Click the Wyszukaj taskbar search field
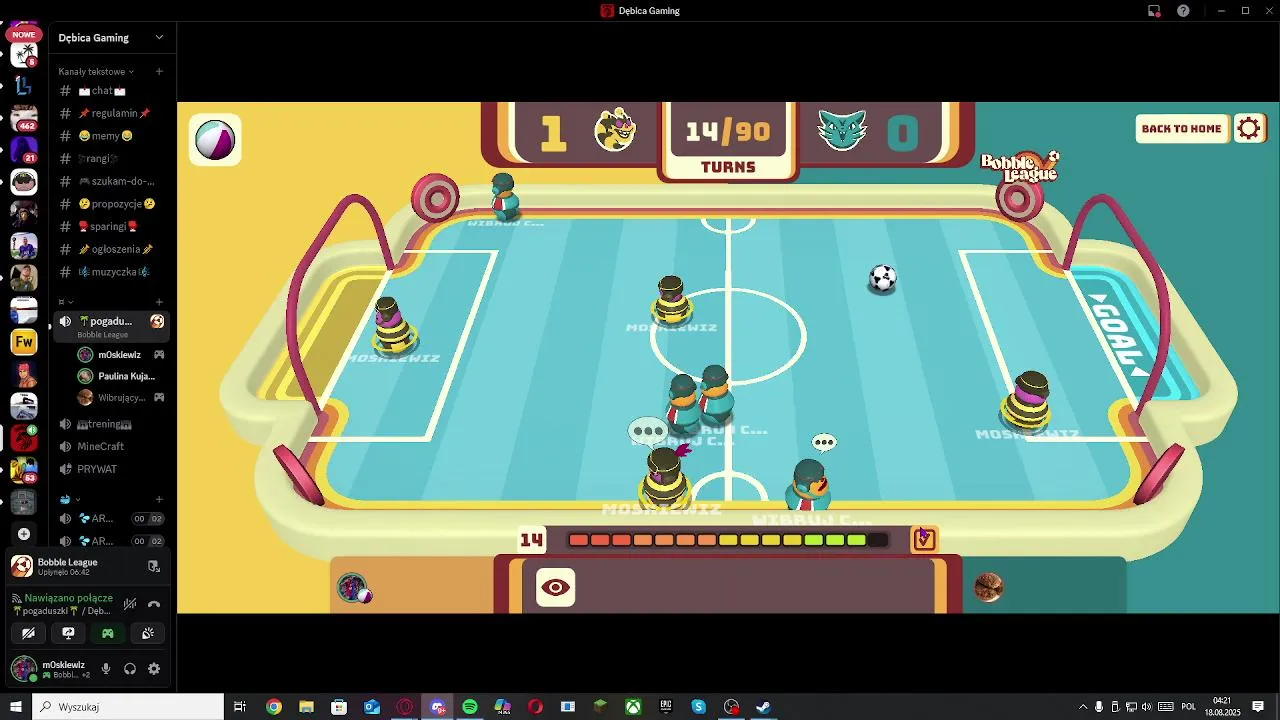Screen dimensions: 1280x720 (x=127, y=707)
